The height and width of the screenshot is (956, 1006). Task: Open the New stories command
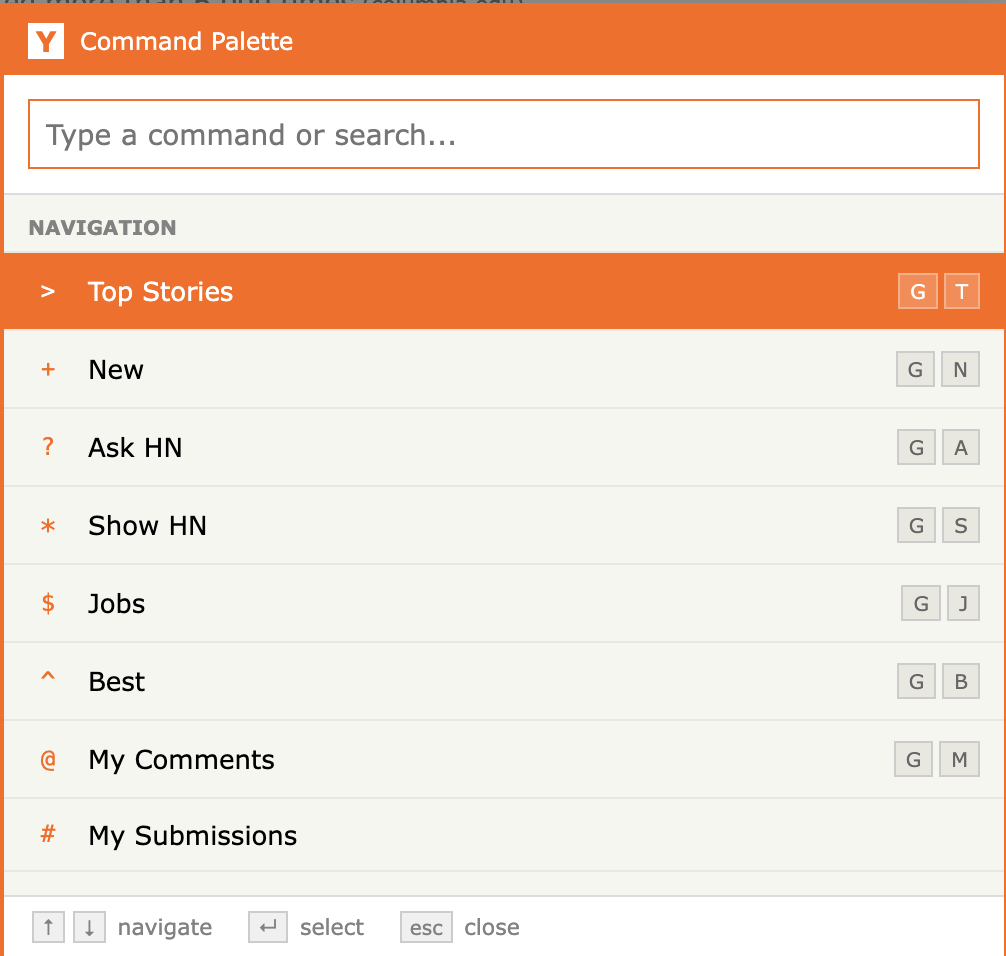(x=504, y=370)
